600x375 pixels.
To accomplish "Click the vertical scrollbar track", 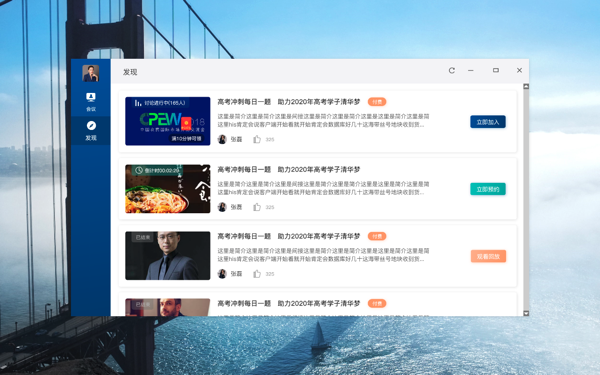I will [x=526, y=200].
